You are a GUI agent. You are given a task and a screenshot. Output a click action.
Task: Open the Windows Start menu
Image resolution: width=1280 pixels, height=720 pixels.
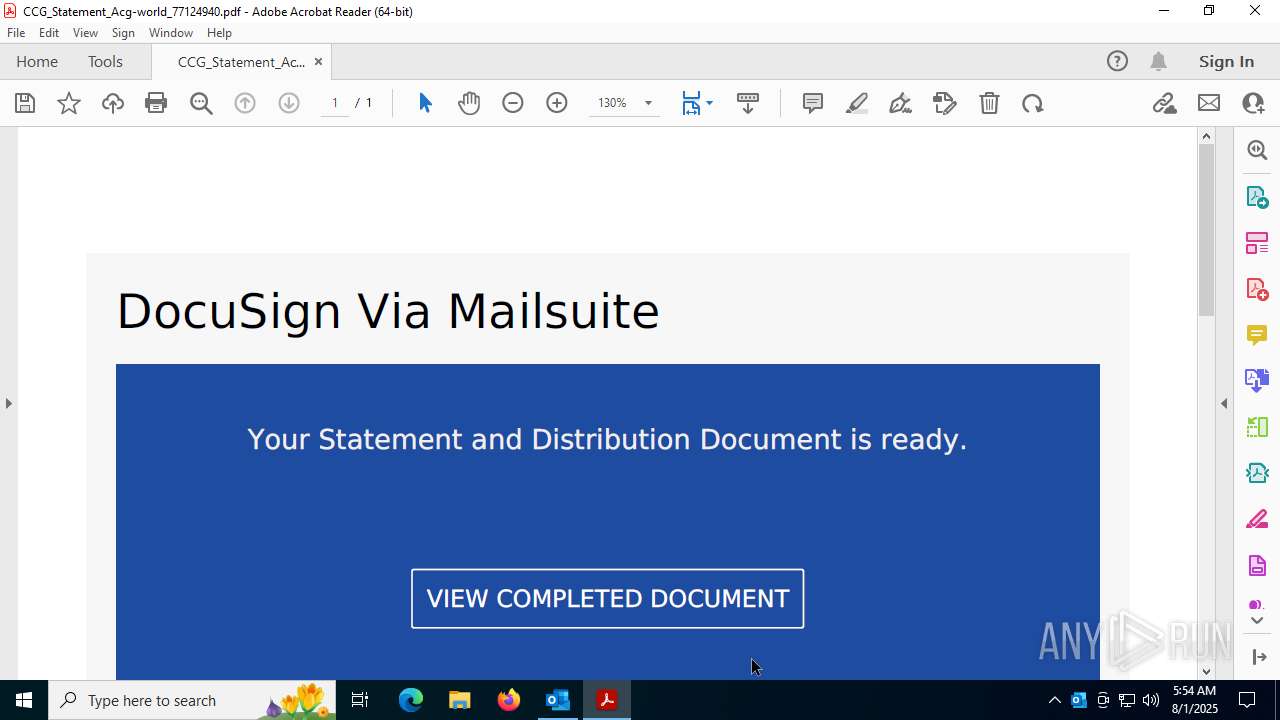[24, 700]
